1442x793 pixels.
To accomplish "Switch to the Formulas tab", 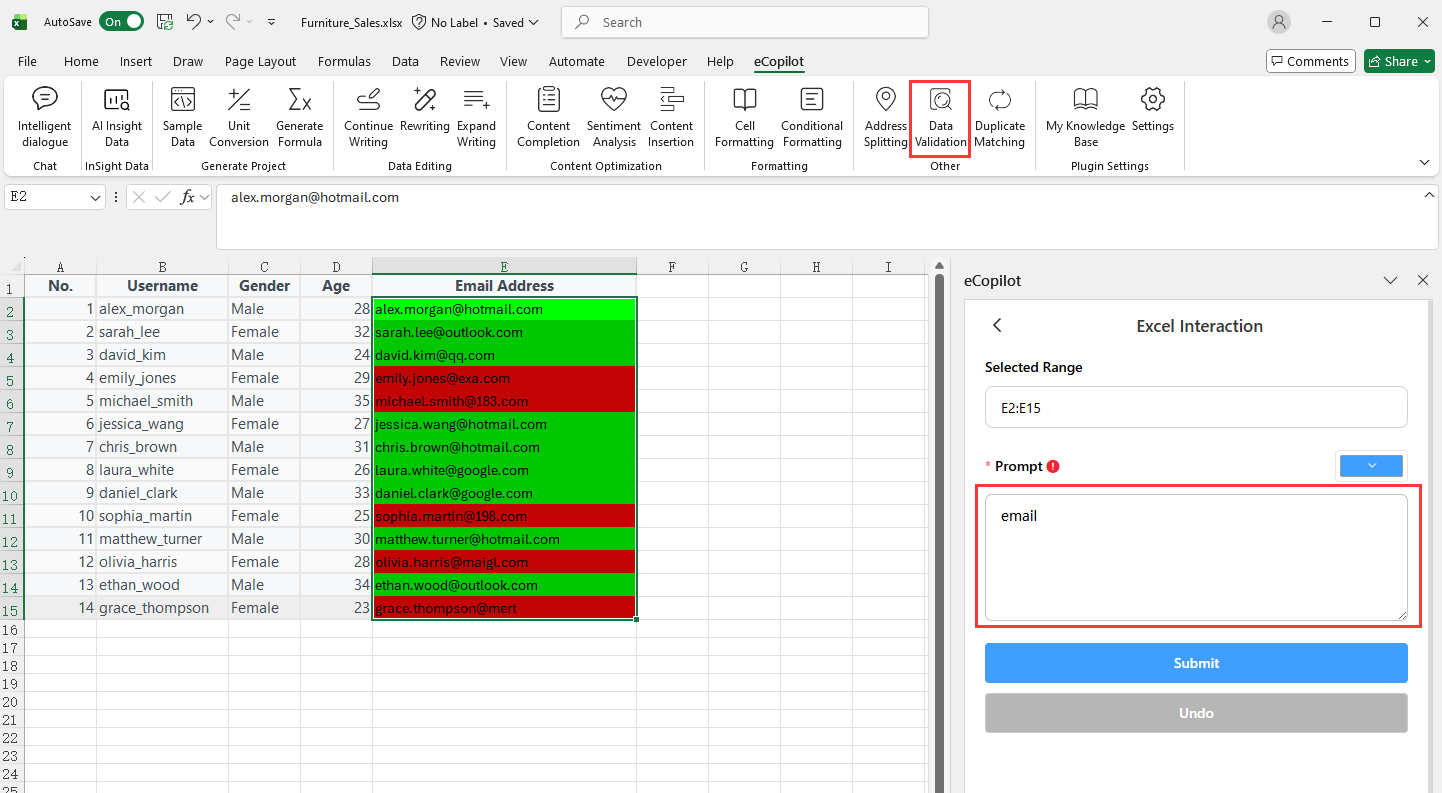I will click(x=344, y=61).
